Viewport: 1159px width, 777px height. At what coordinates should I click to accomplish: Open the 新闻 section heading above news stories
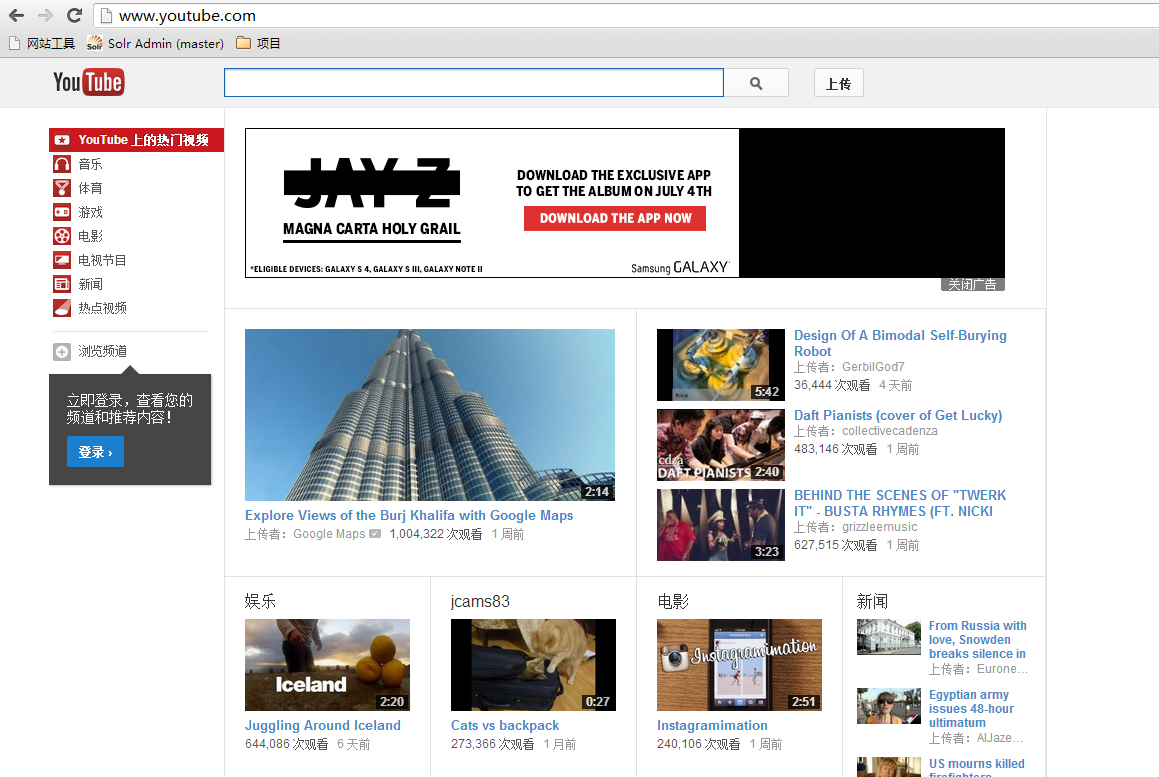pos(872,601)
